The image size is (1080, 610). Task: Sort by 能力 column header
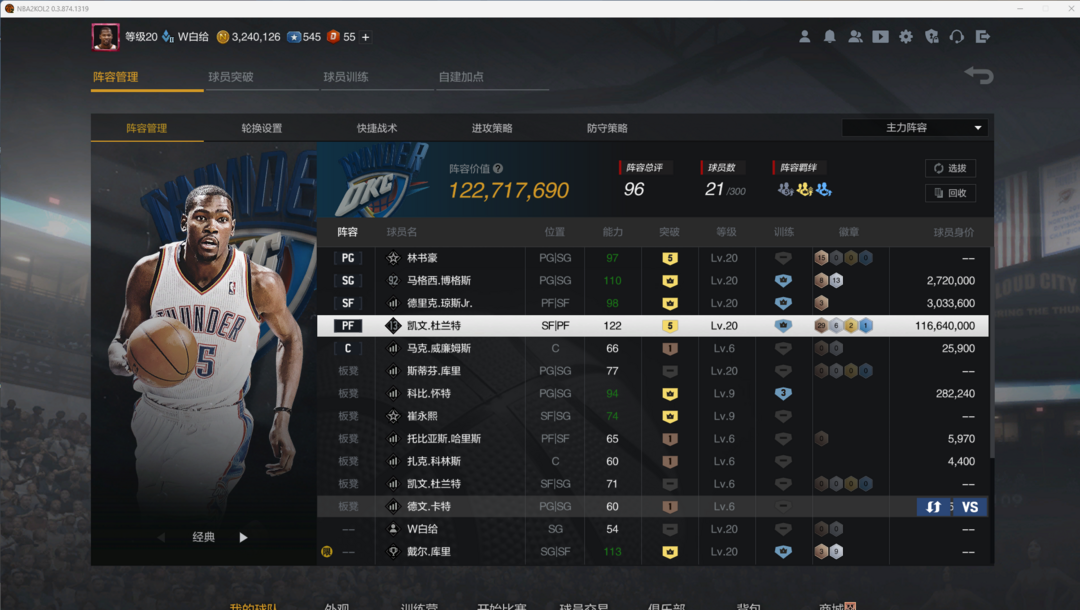tap(612, 232)
